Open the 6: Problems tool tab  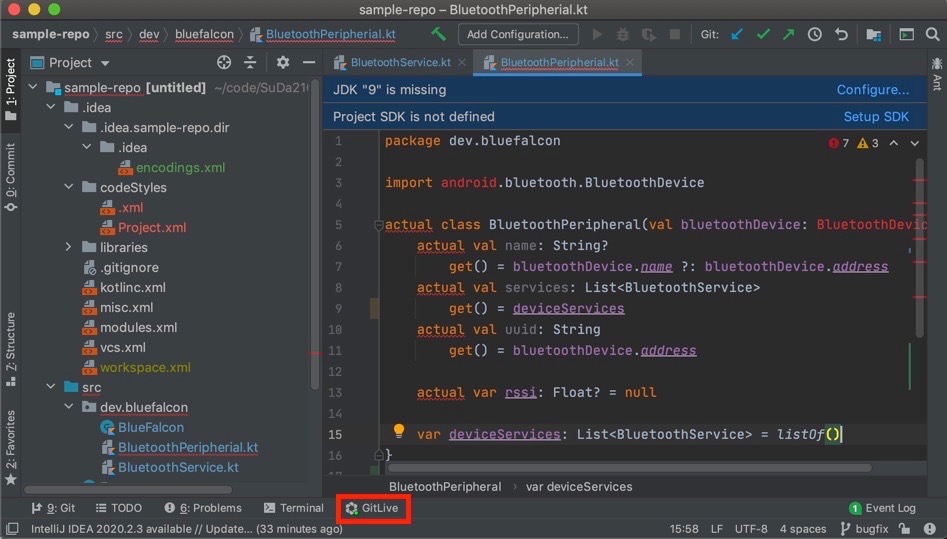point(203,508)
